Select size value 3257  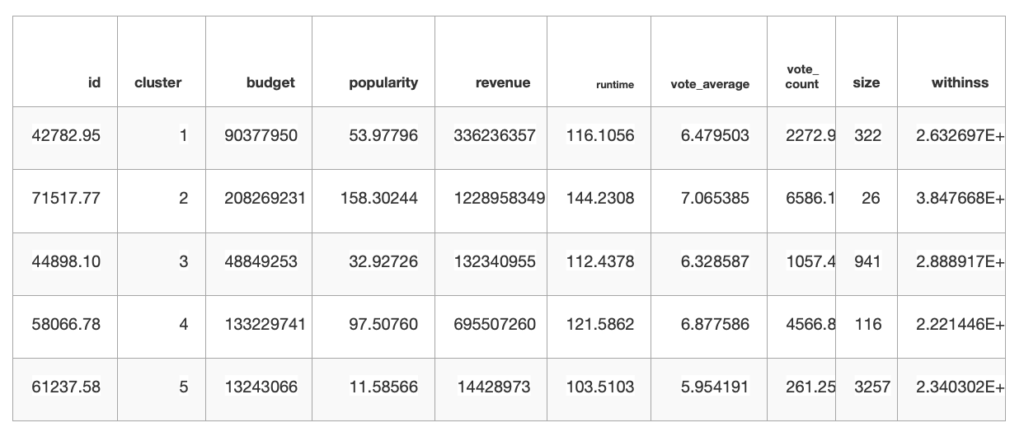pyautogui.click(x=872, y=387)
